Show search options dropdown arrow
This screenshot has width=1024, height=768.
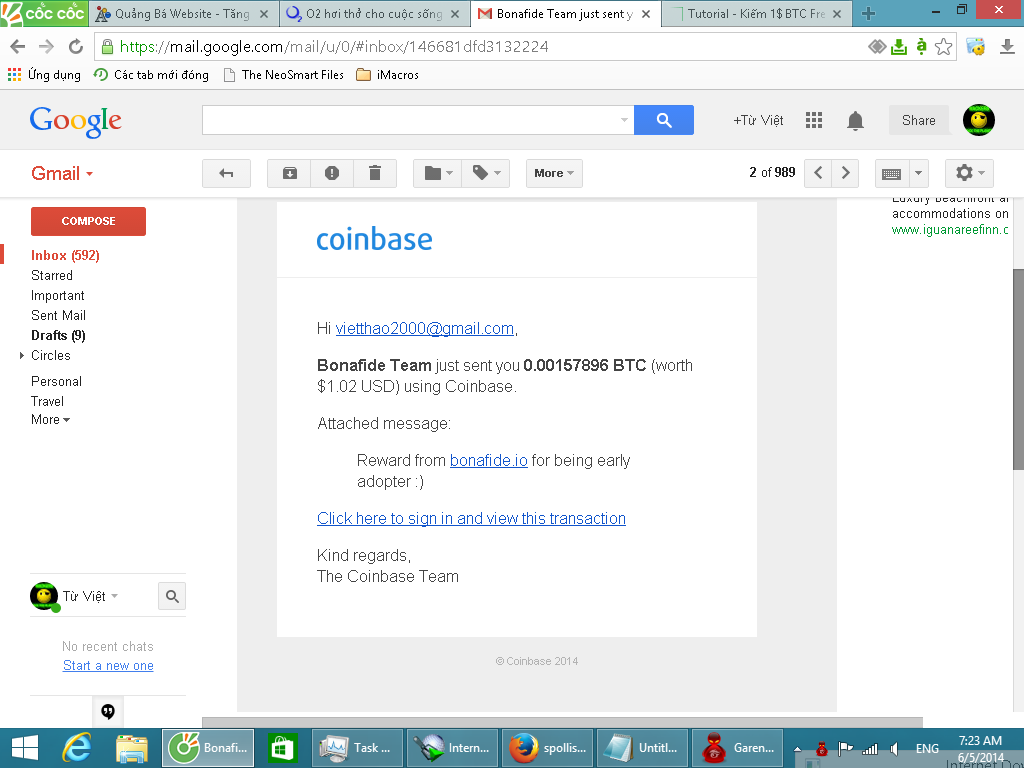(624, 120)
